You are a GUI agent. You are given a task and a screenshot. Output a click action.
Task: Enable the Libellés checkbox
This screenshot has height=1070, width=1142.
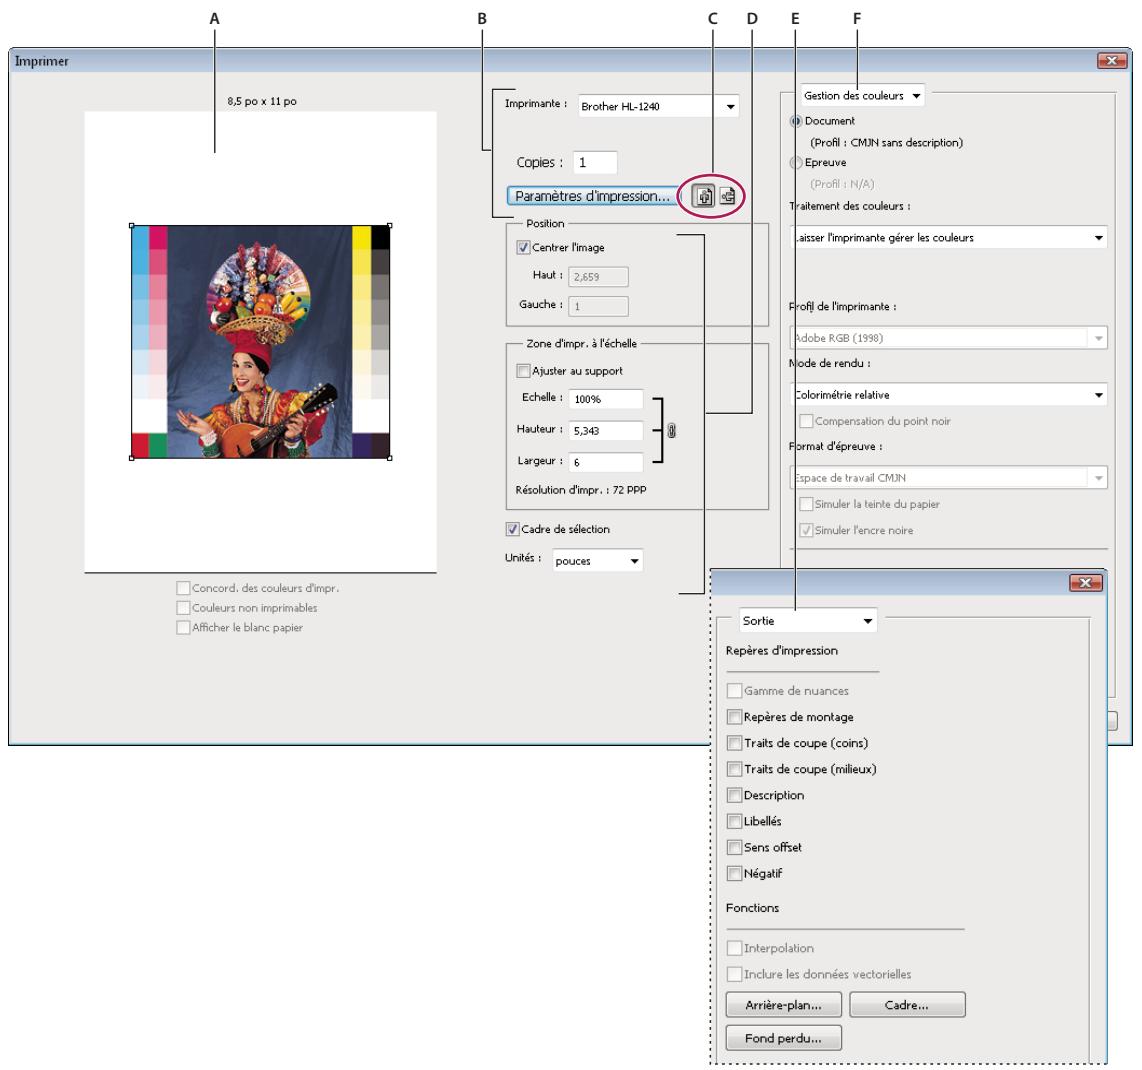(734, 821)
